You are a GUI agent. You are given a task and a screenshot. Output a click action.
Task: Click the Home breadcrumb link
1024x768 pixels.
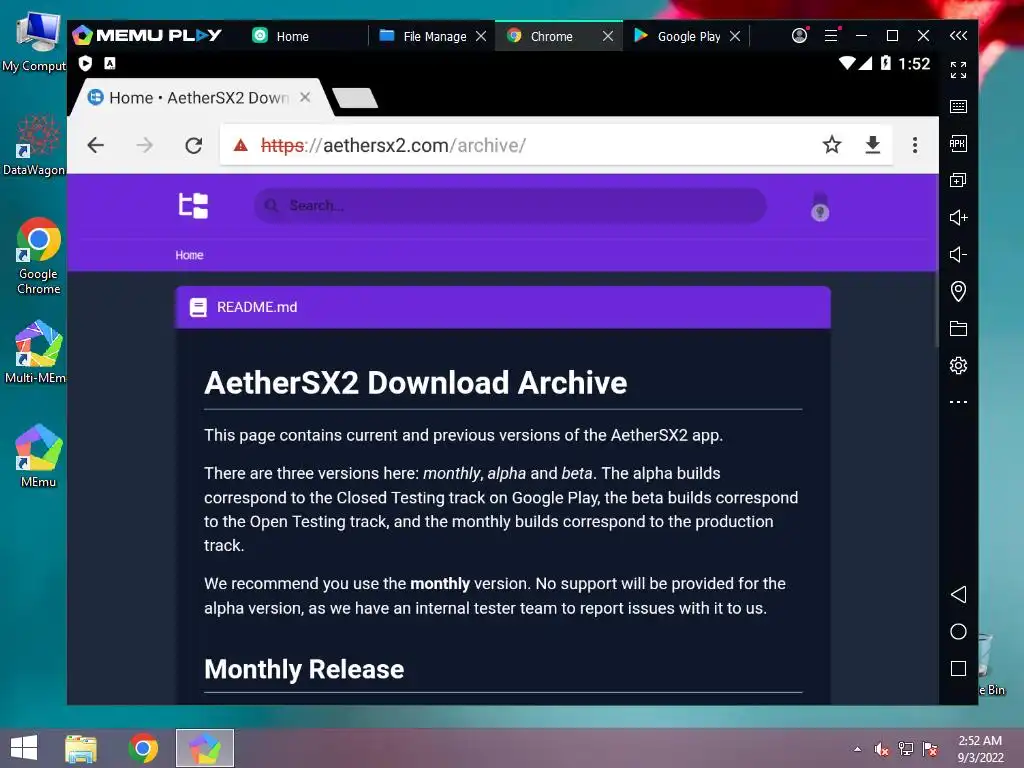[x=189, y=255]
